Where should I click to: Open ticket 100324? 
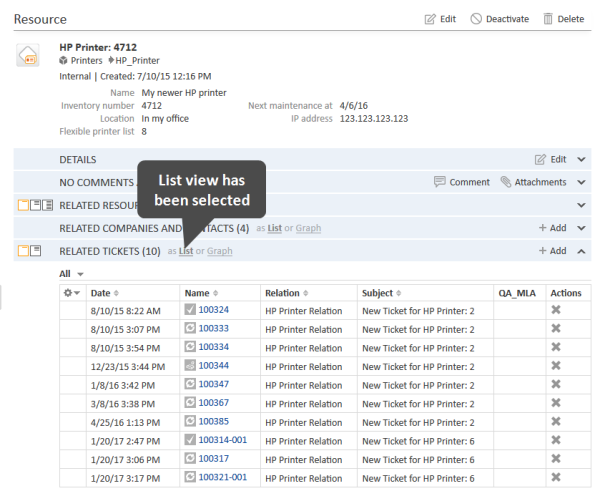214,310
